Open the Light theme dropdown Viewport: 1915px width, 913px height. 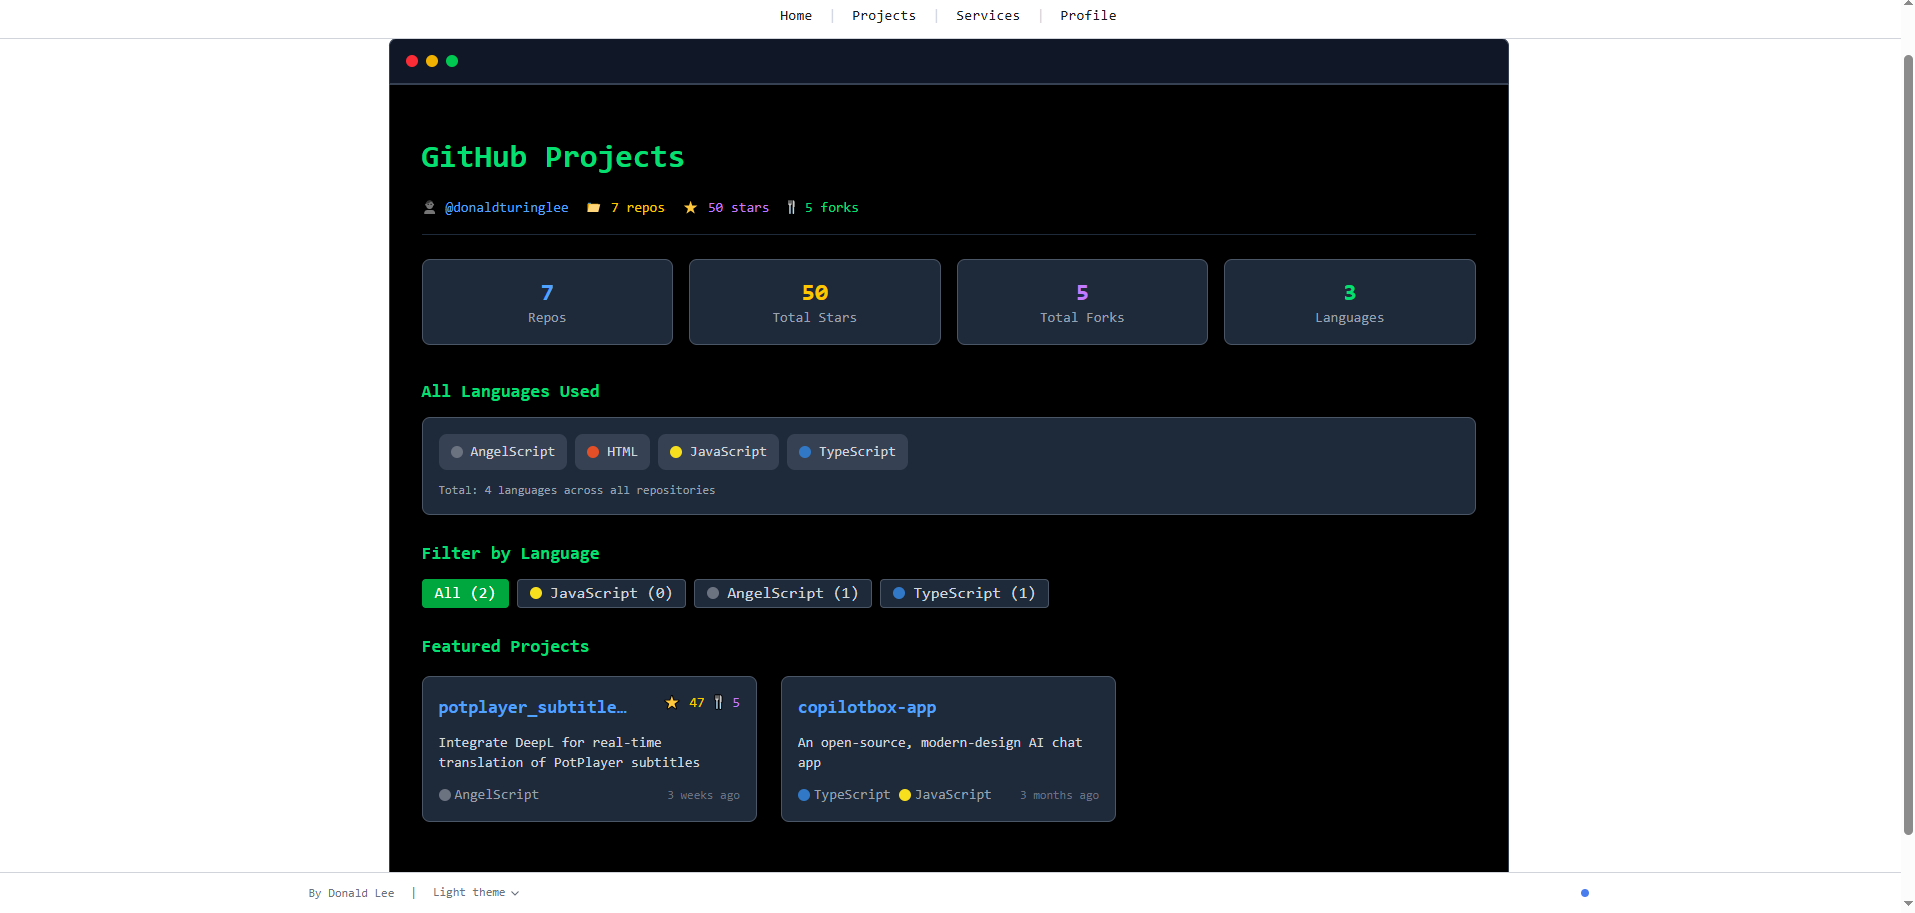pos(476,893)
